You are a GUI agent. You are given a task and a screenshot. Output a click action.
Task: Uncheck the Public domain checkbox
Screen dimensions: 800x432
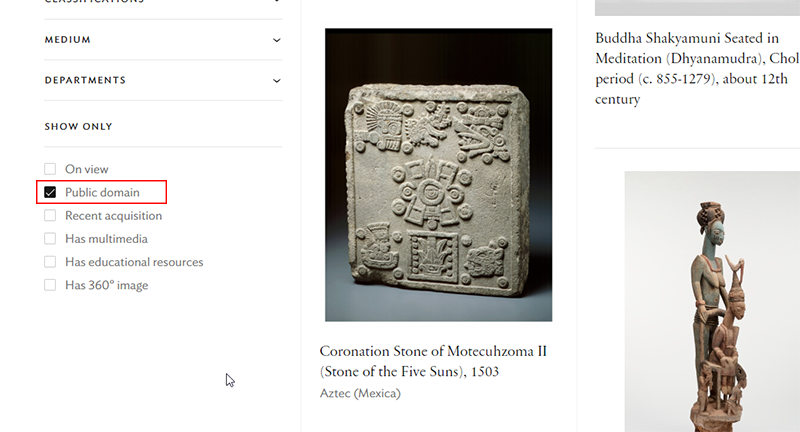click(x=50, y=192)
